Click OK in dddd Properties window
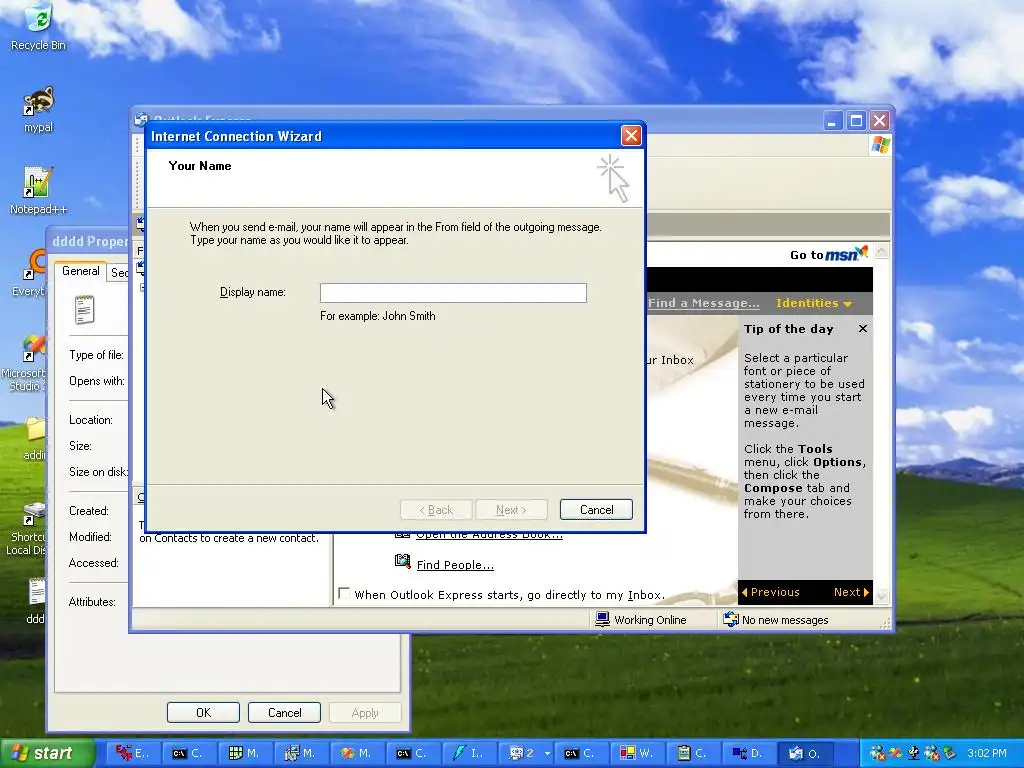 [x=203, y=712]
